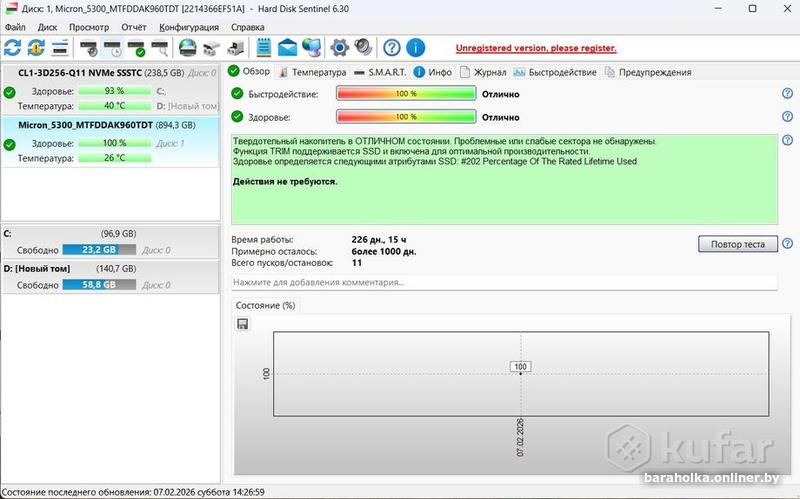Open the Журнал tab

(x=483, y=72)
